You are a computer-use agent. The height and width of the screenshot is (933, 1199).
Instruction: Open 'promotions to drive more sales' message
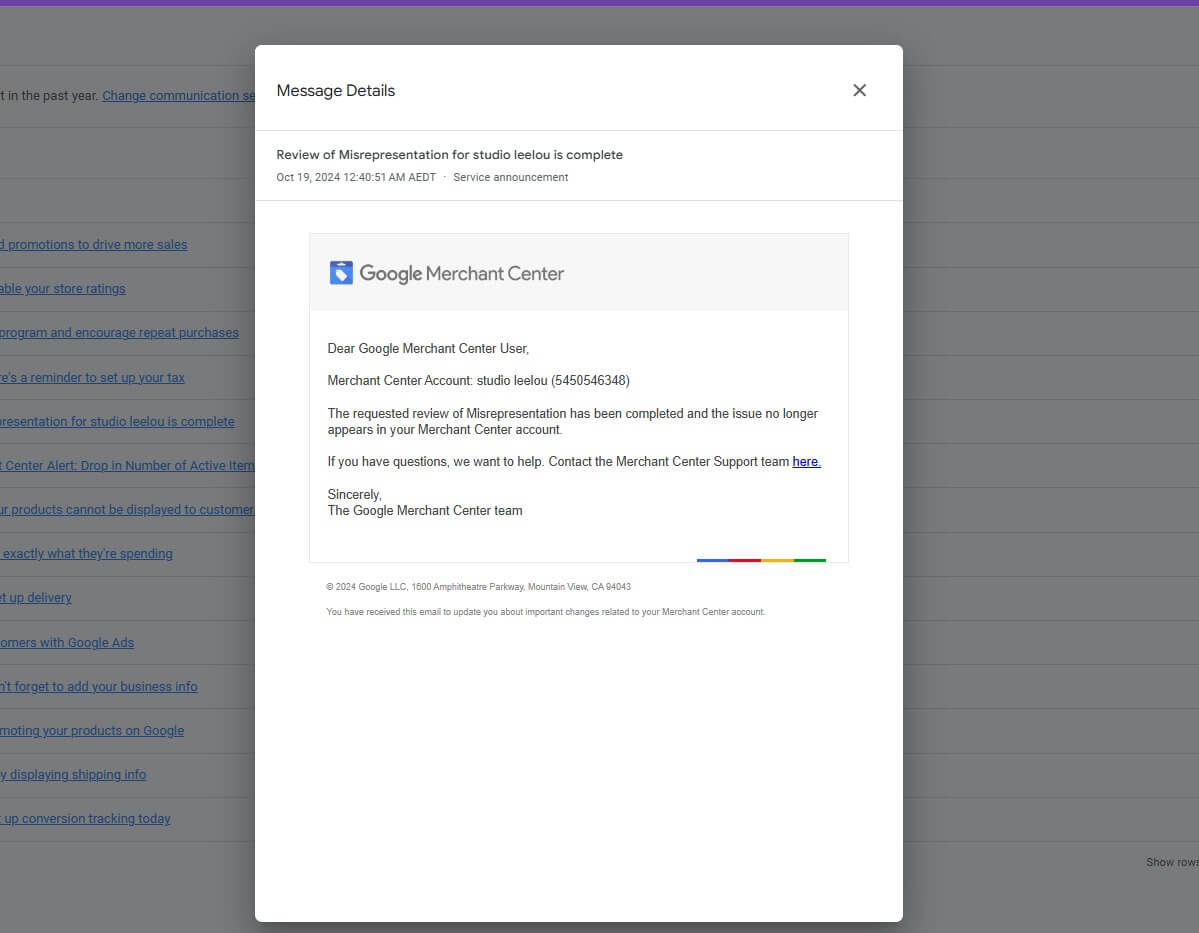[x=93, y=245]
